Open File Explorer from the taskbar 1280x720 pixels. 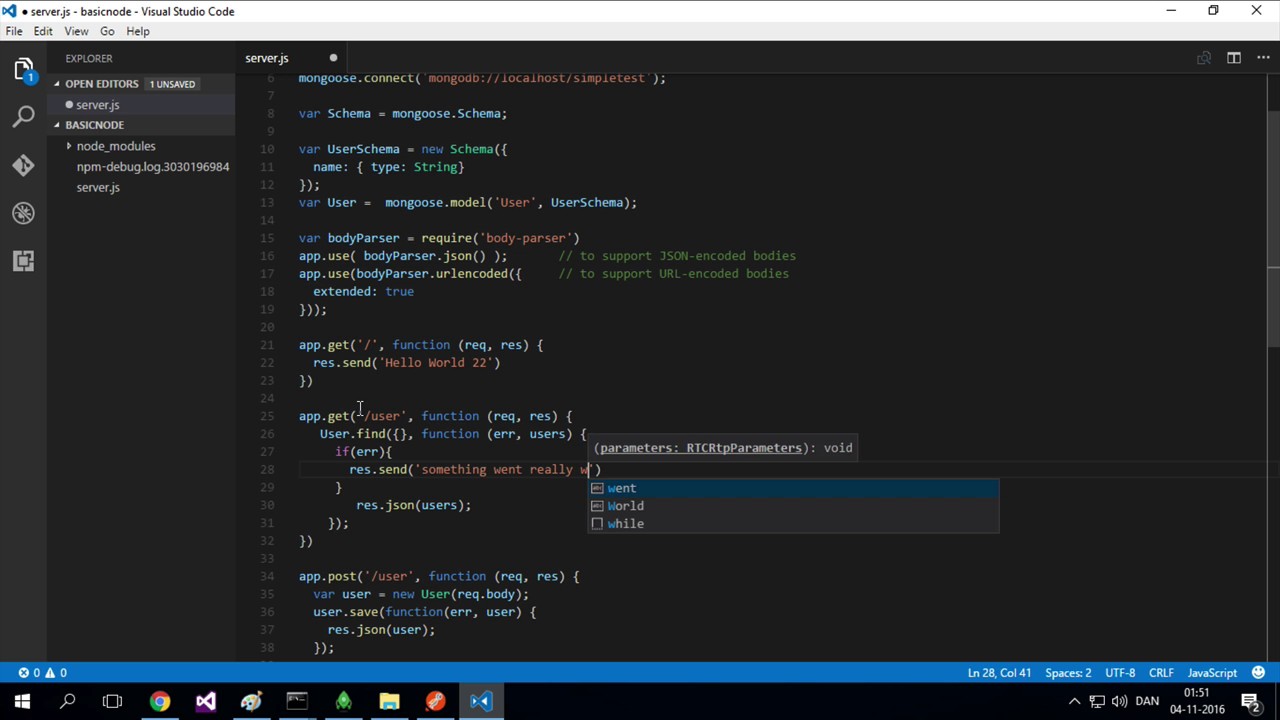(389, 702)
